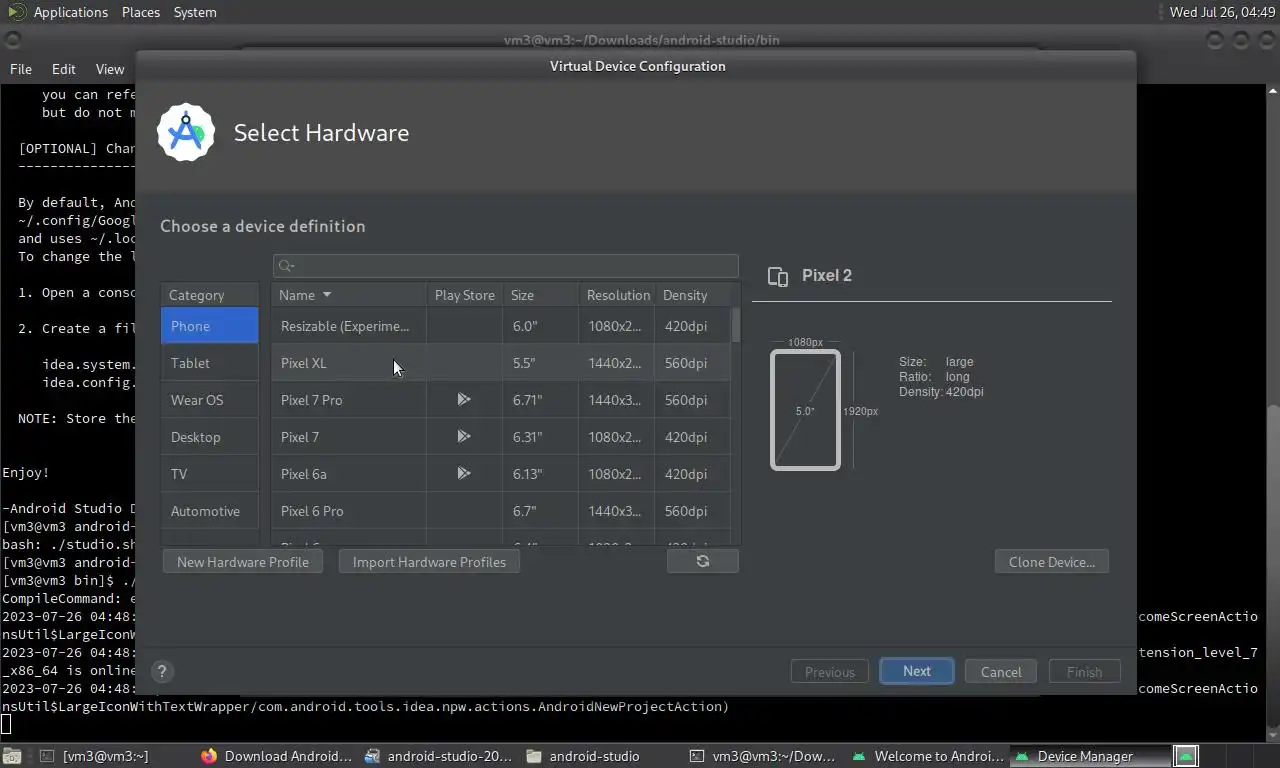Switch to the Welcome to Android taskbar window
The width and height of the screenshot is (1280, 768).
(928, 756)
